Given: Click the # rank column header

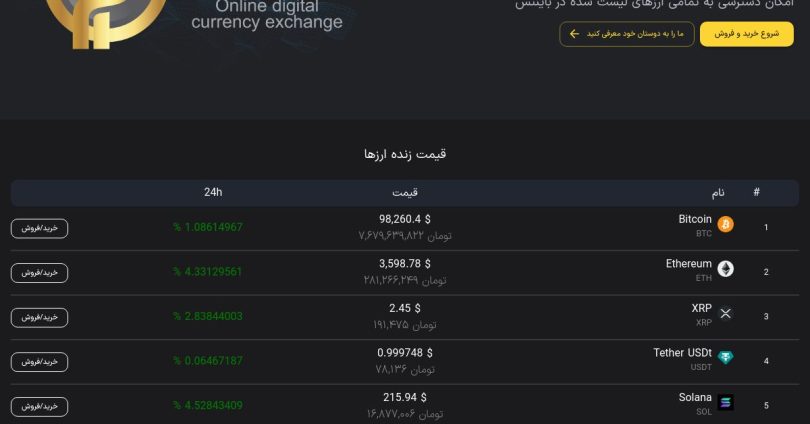Looking at the screenshot, I should tap(756, 192).
